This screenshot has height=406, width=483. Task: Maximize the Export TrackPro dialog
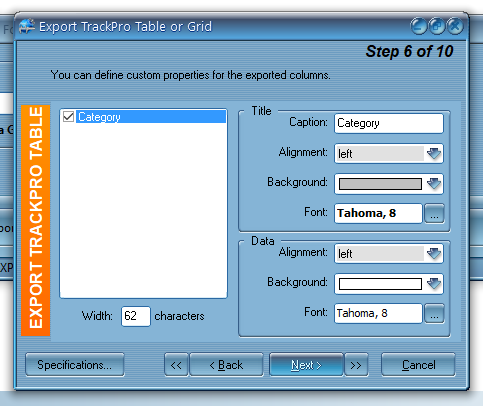pos(437,26)
